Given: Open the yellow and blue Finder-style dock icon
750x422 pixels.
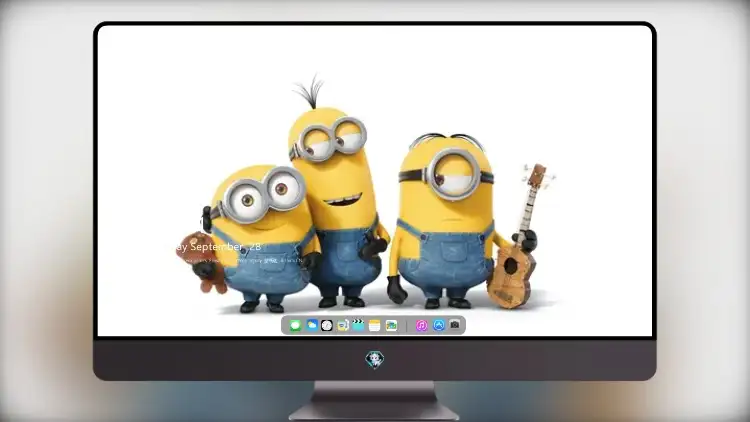Looking at the screenshot, I should pyautogui.click(x=342, y=325).
